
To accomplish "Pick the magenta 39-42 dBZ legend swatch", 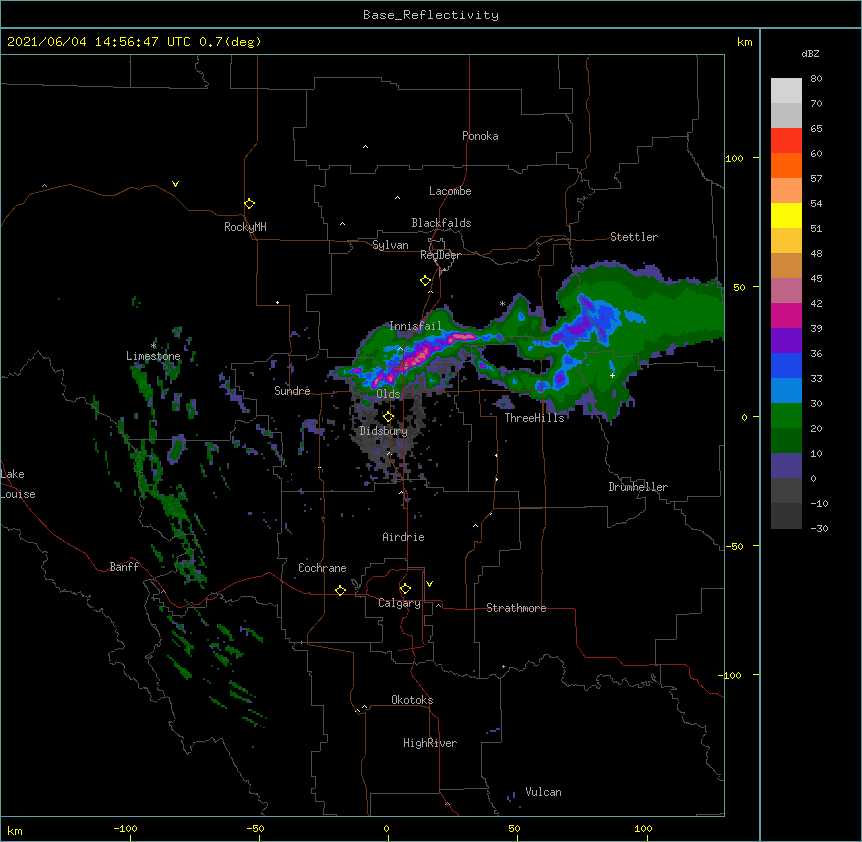I will (786, 315).
